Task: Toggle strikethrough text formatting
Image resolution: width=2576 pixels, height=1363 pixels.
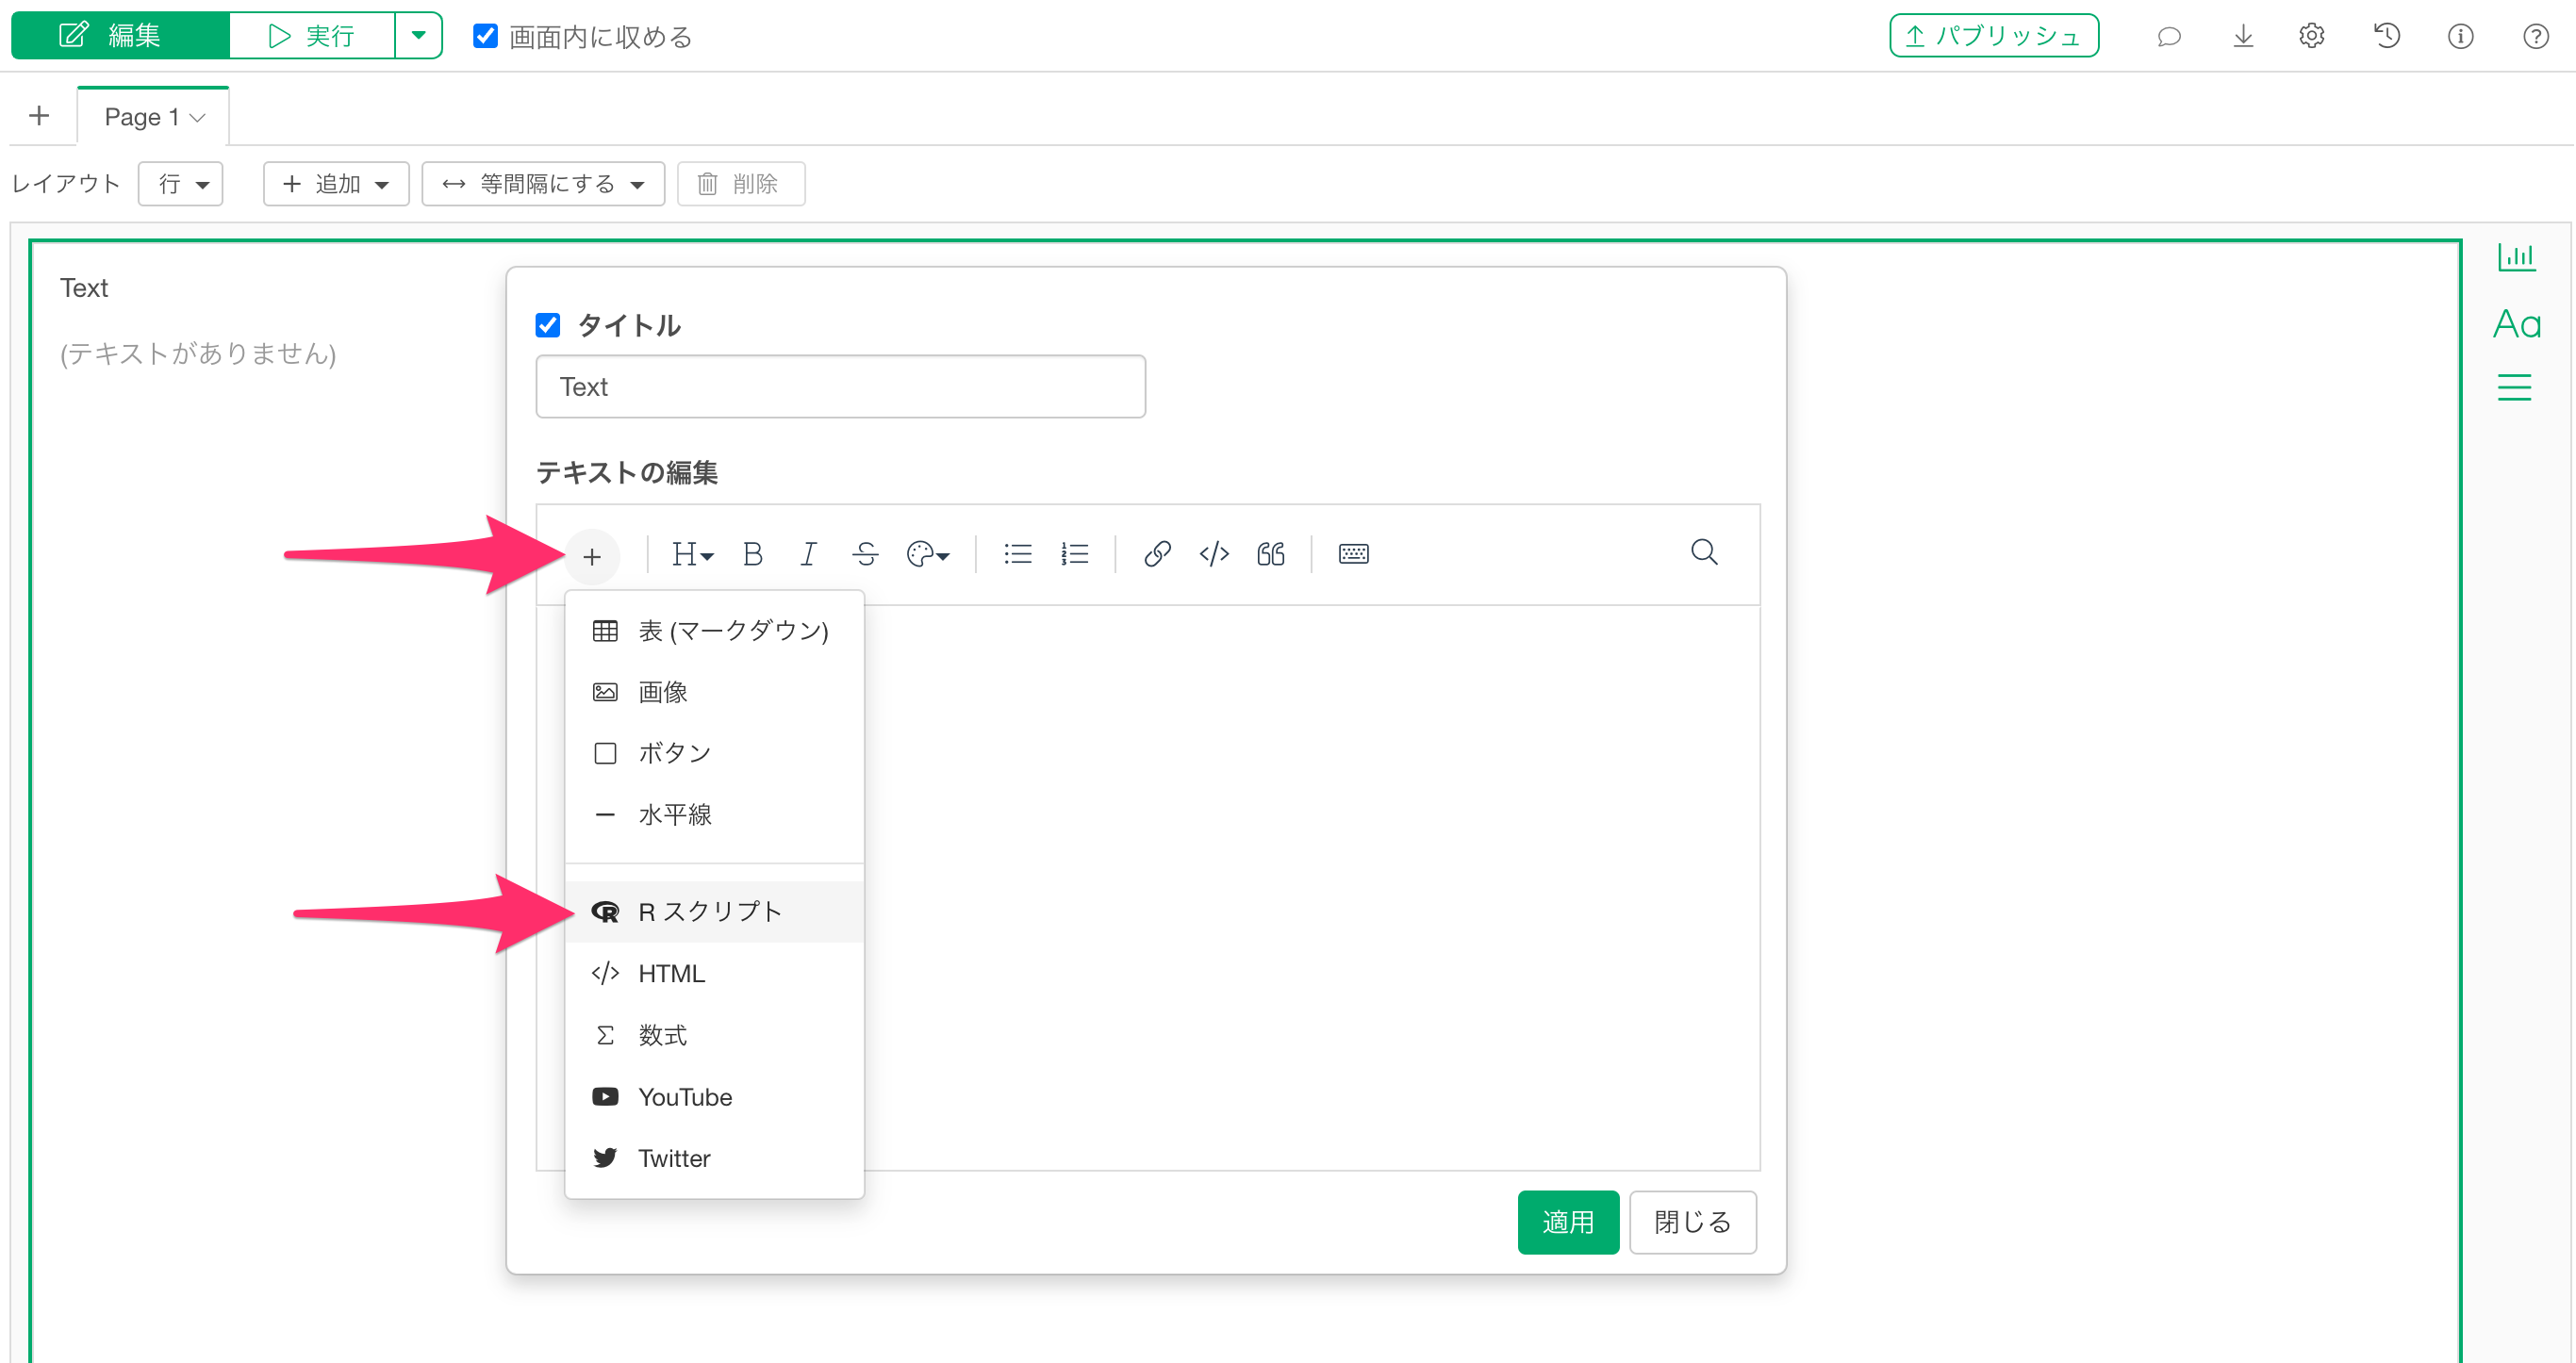Action: pyautogui.click(x=865, y=554)
